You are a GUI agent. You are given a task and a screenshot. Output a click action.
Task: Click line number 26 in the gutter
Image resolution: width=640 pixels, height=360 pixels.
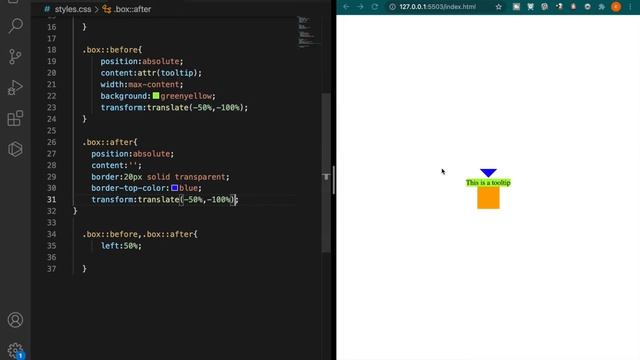pos(51,142)
